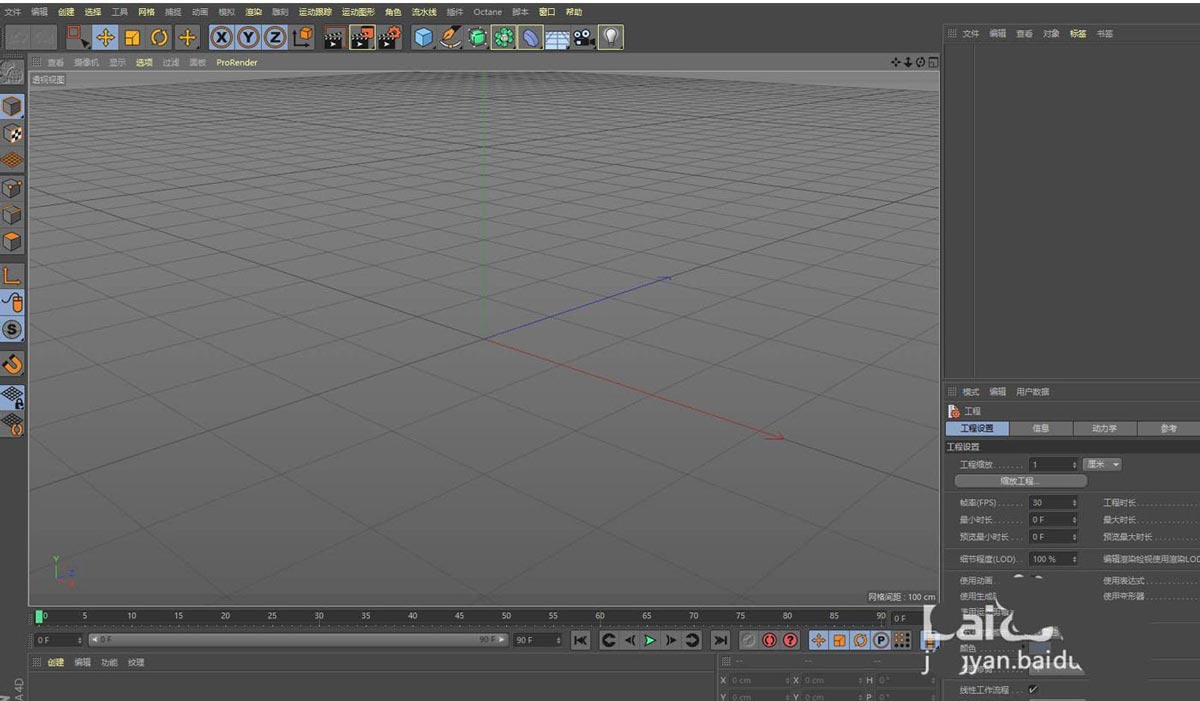Click the 帧率(FPS) value field
1200x701 pixels.
coord(1050,503)
